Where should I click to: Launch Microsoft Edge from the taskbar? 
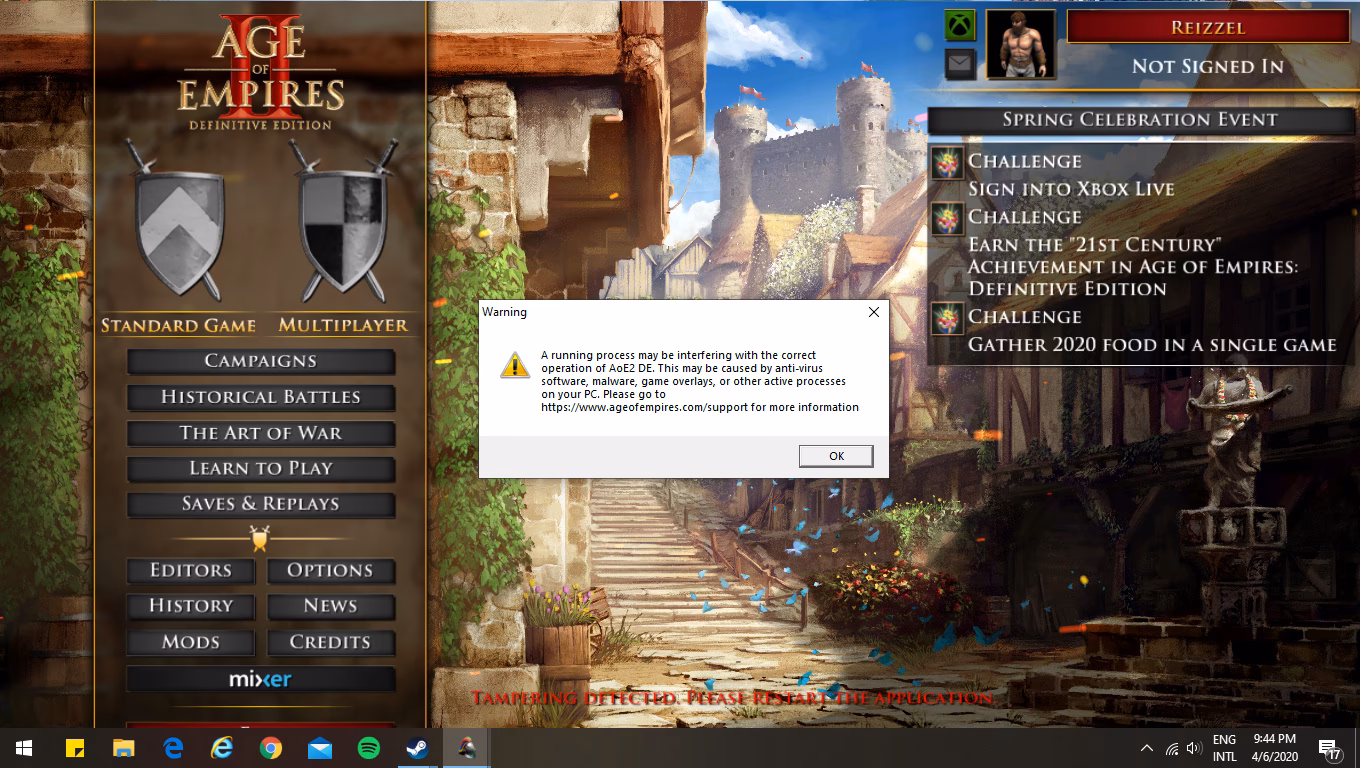pyautogui.click(x=172, y=748)
